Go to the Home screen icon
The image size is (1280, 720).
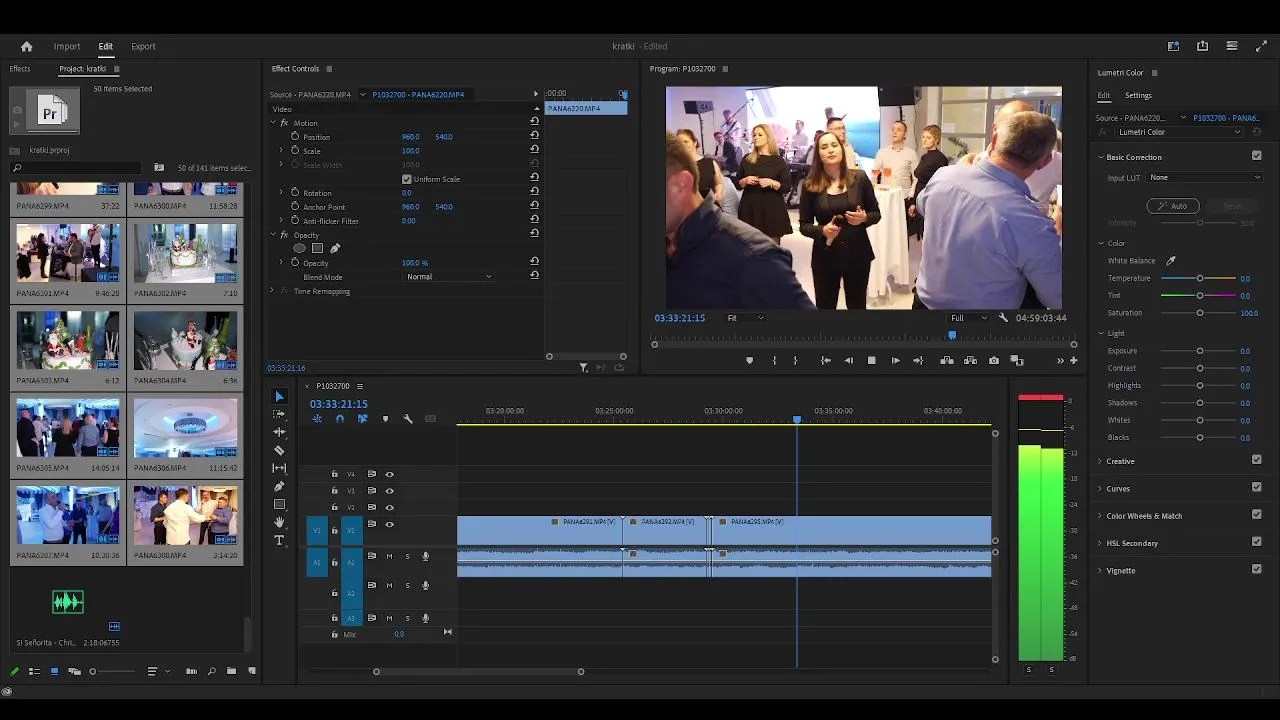tap(27, 46)
